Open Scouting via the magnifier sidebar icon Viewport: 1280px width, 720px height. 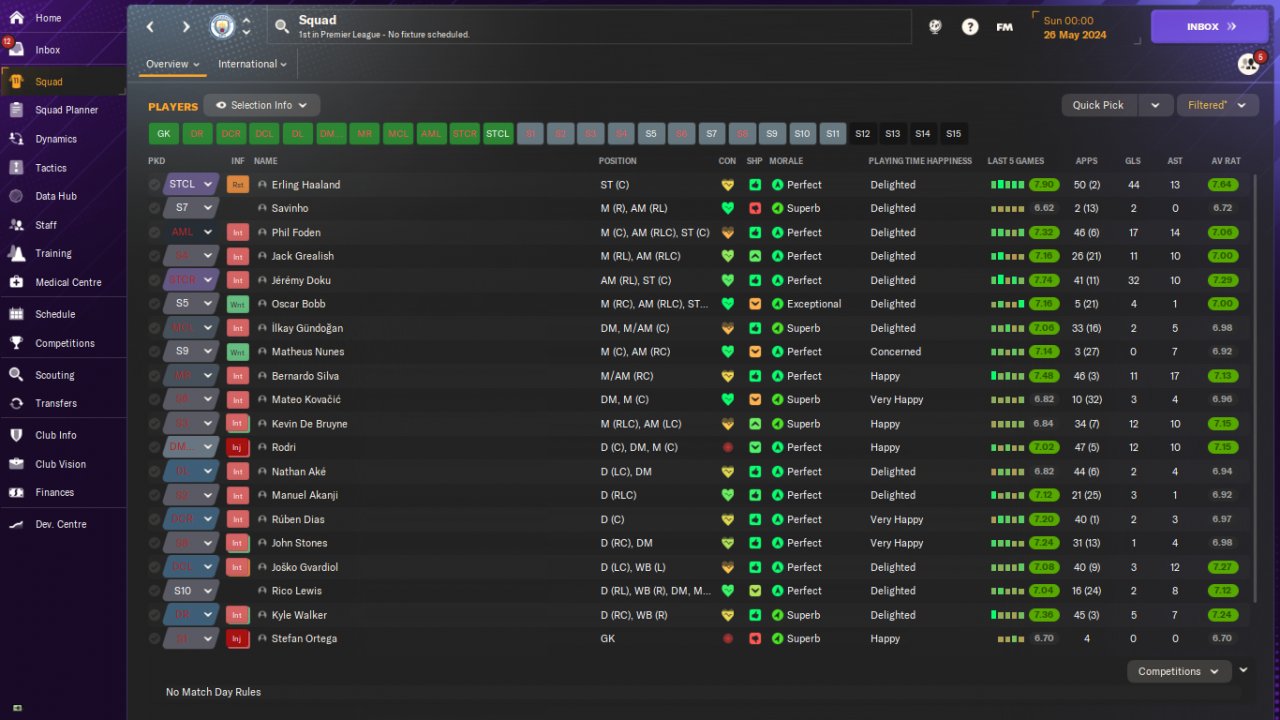(16, 375)
